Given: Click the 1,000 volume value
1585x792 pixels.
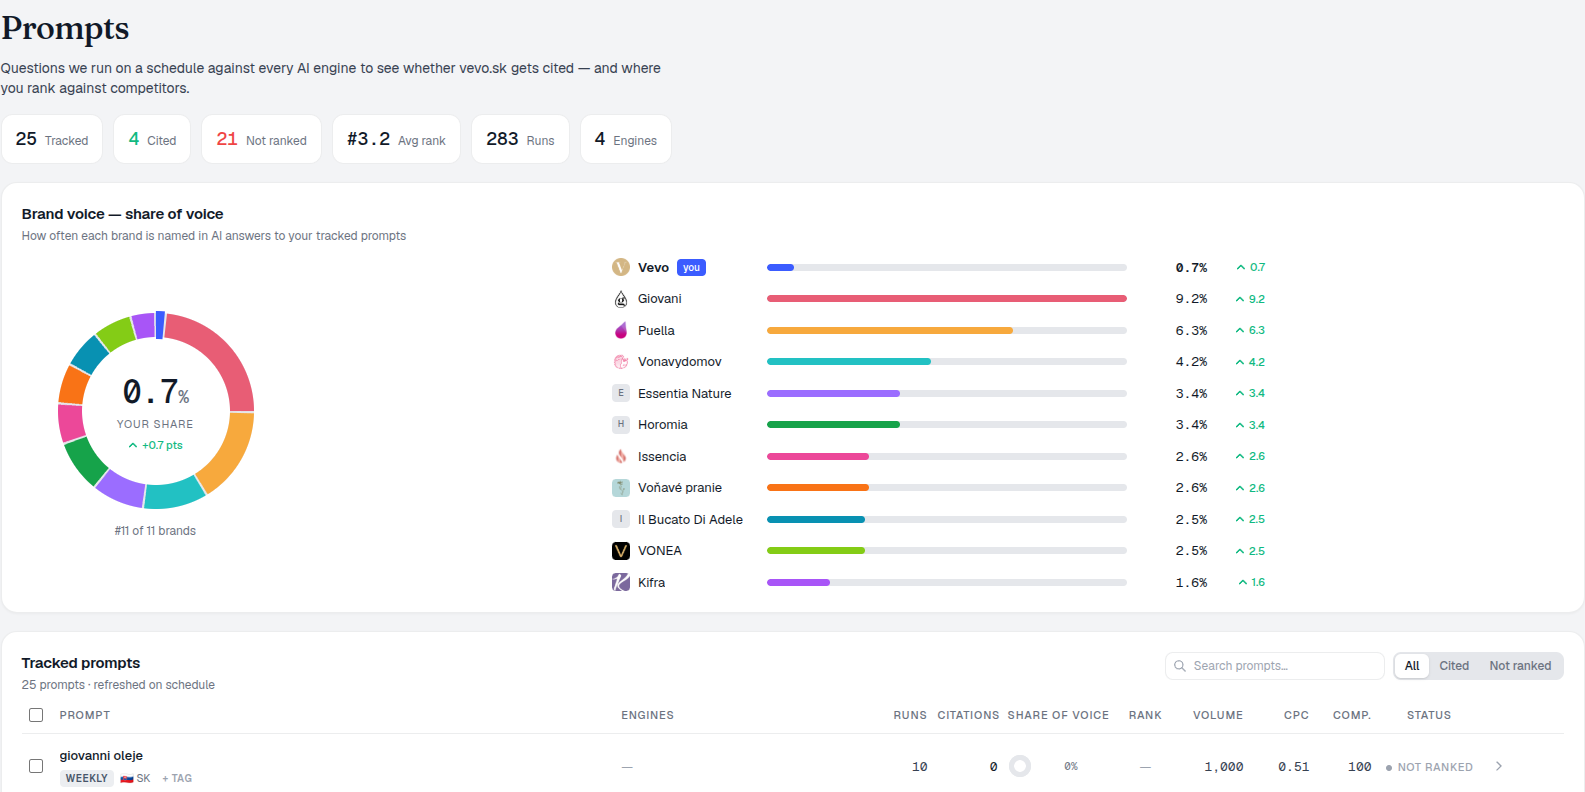Looking at the screenshot, I should (1224, 767).
